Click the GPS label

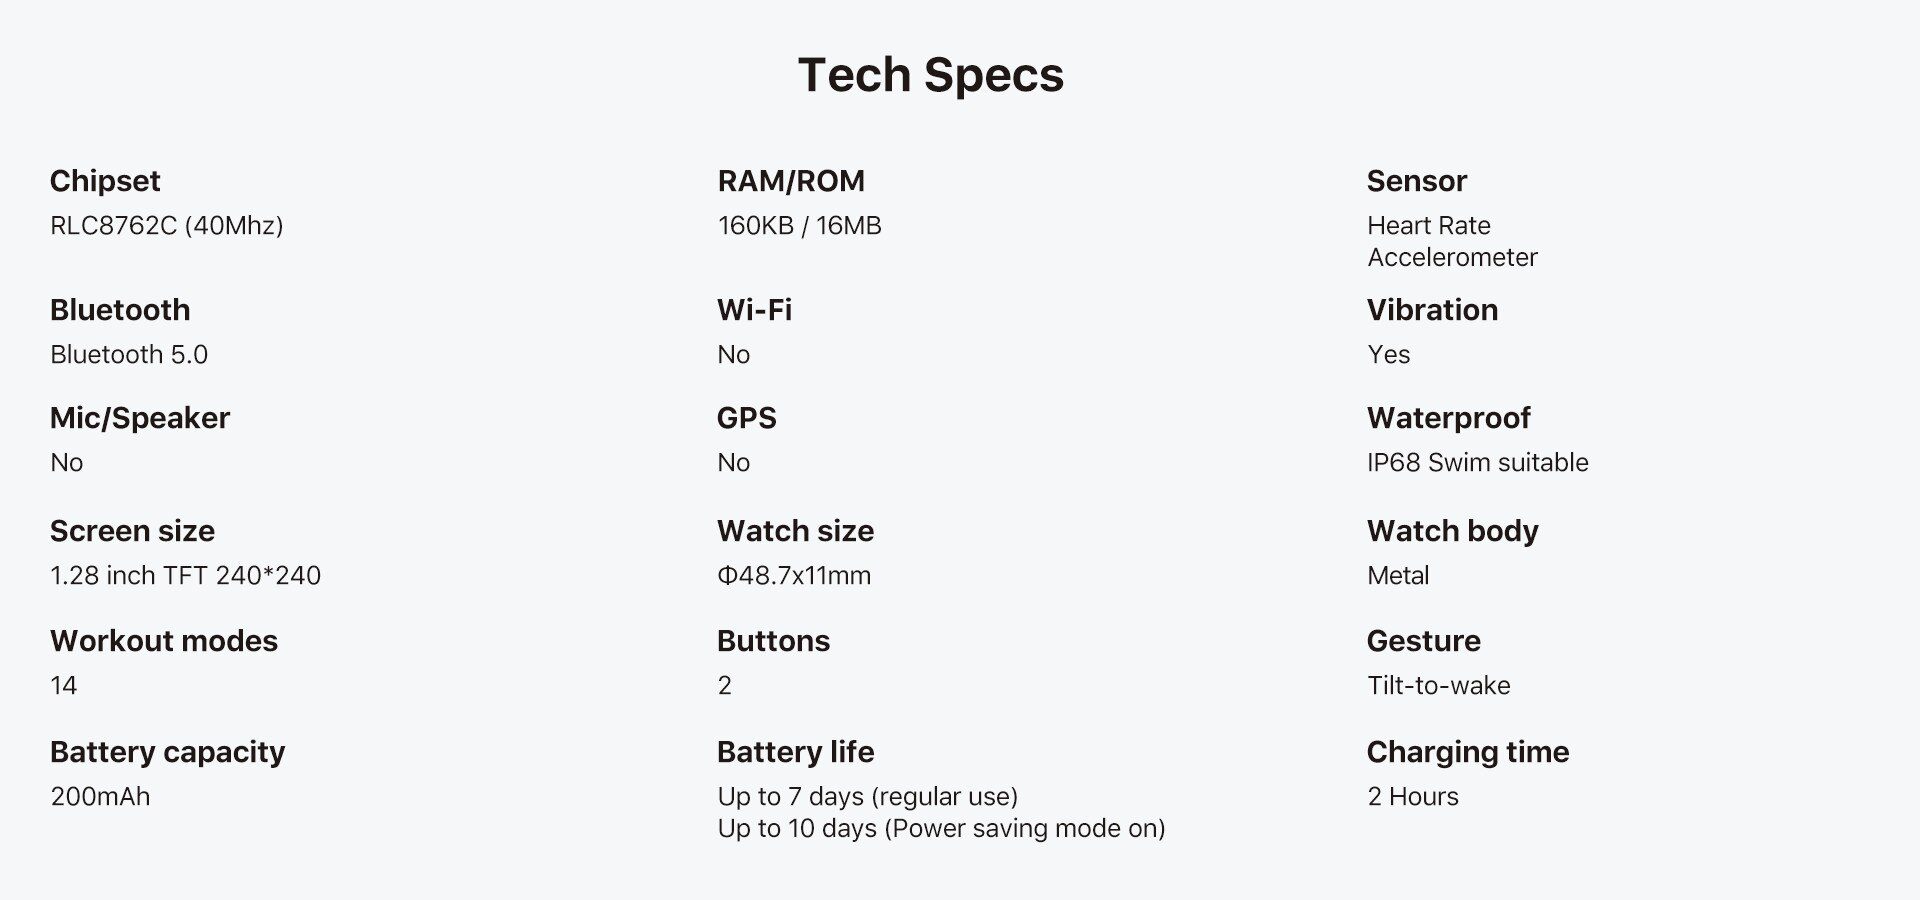[x=746, y=418]
